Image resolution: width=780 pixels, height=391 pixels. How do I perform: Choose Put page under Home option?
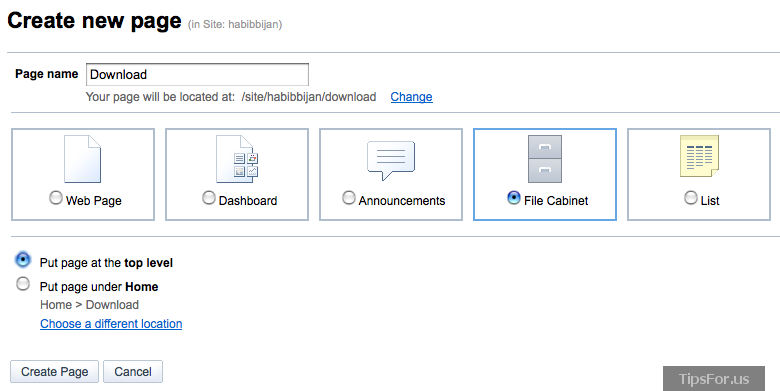point(23,284)
